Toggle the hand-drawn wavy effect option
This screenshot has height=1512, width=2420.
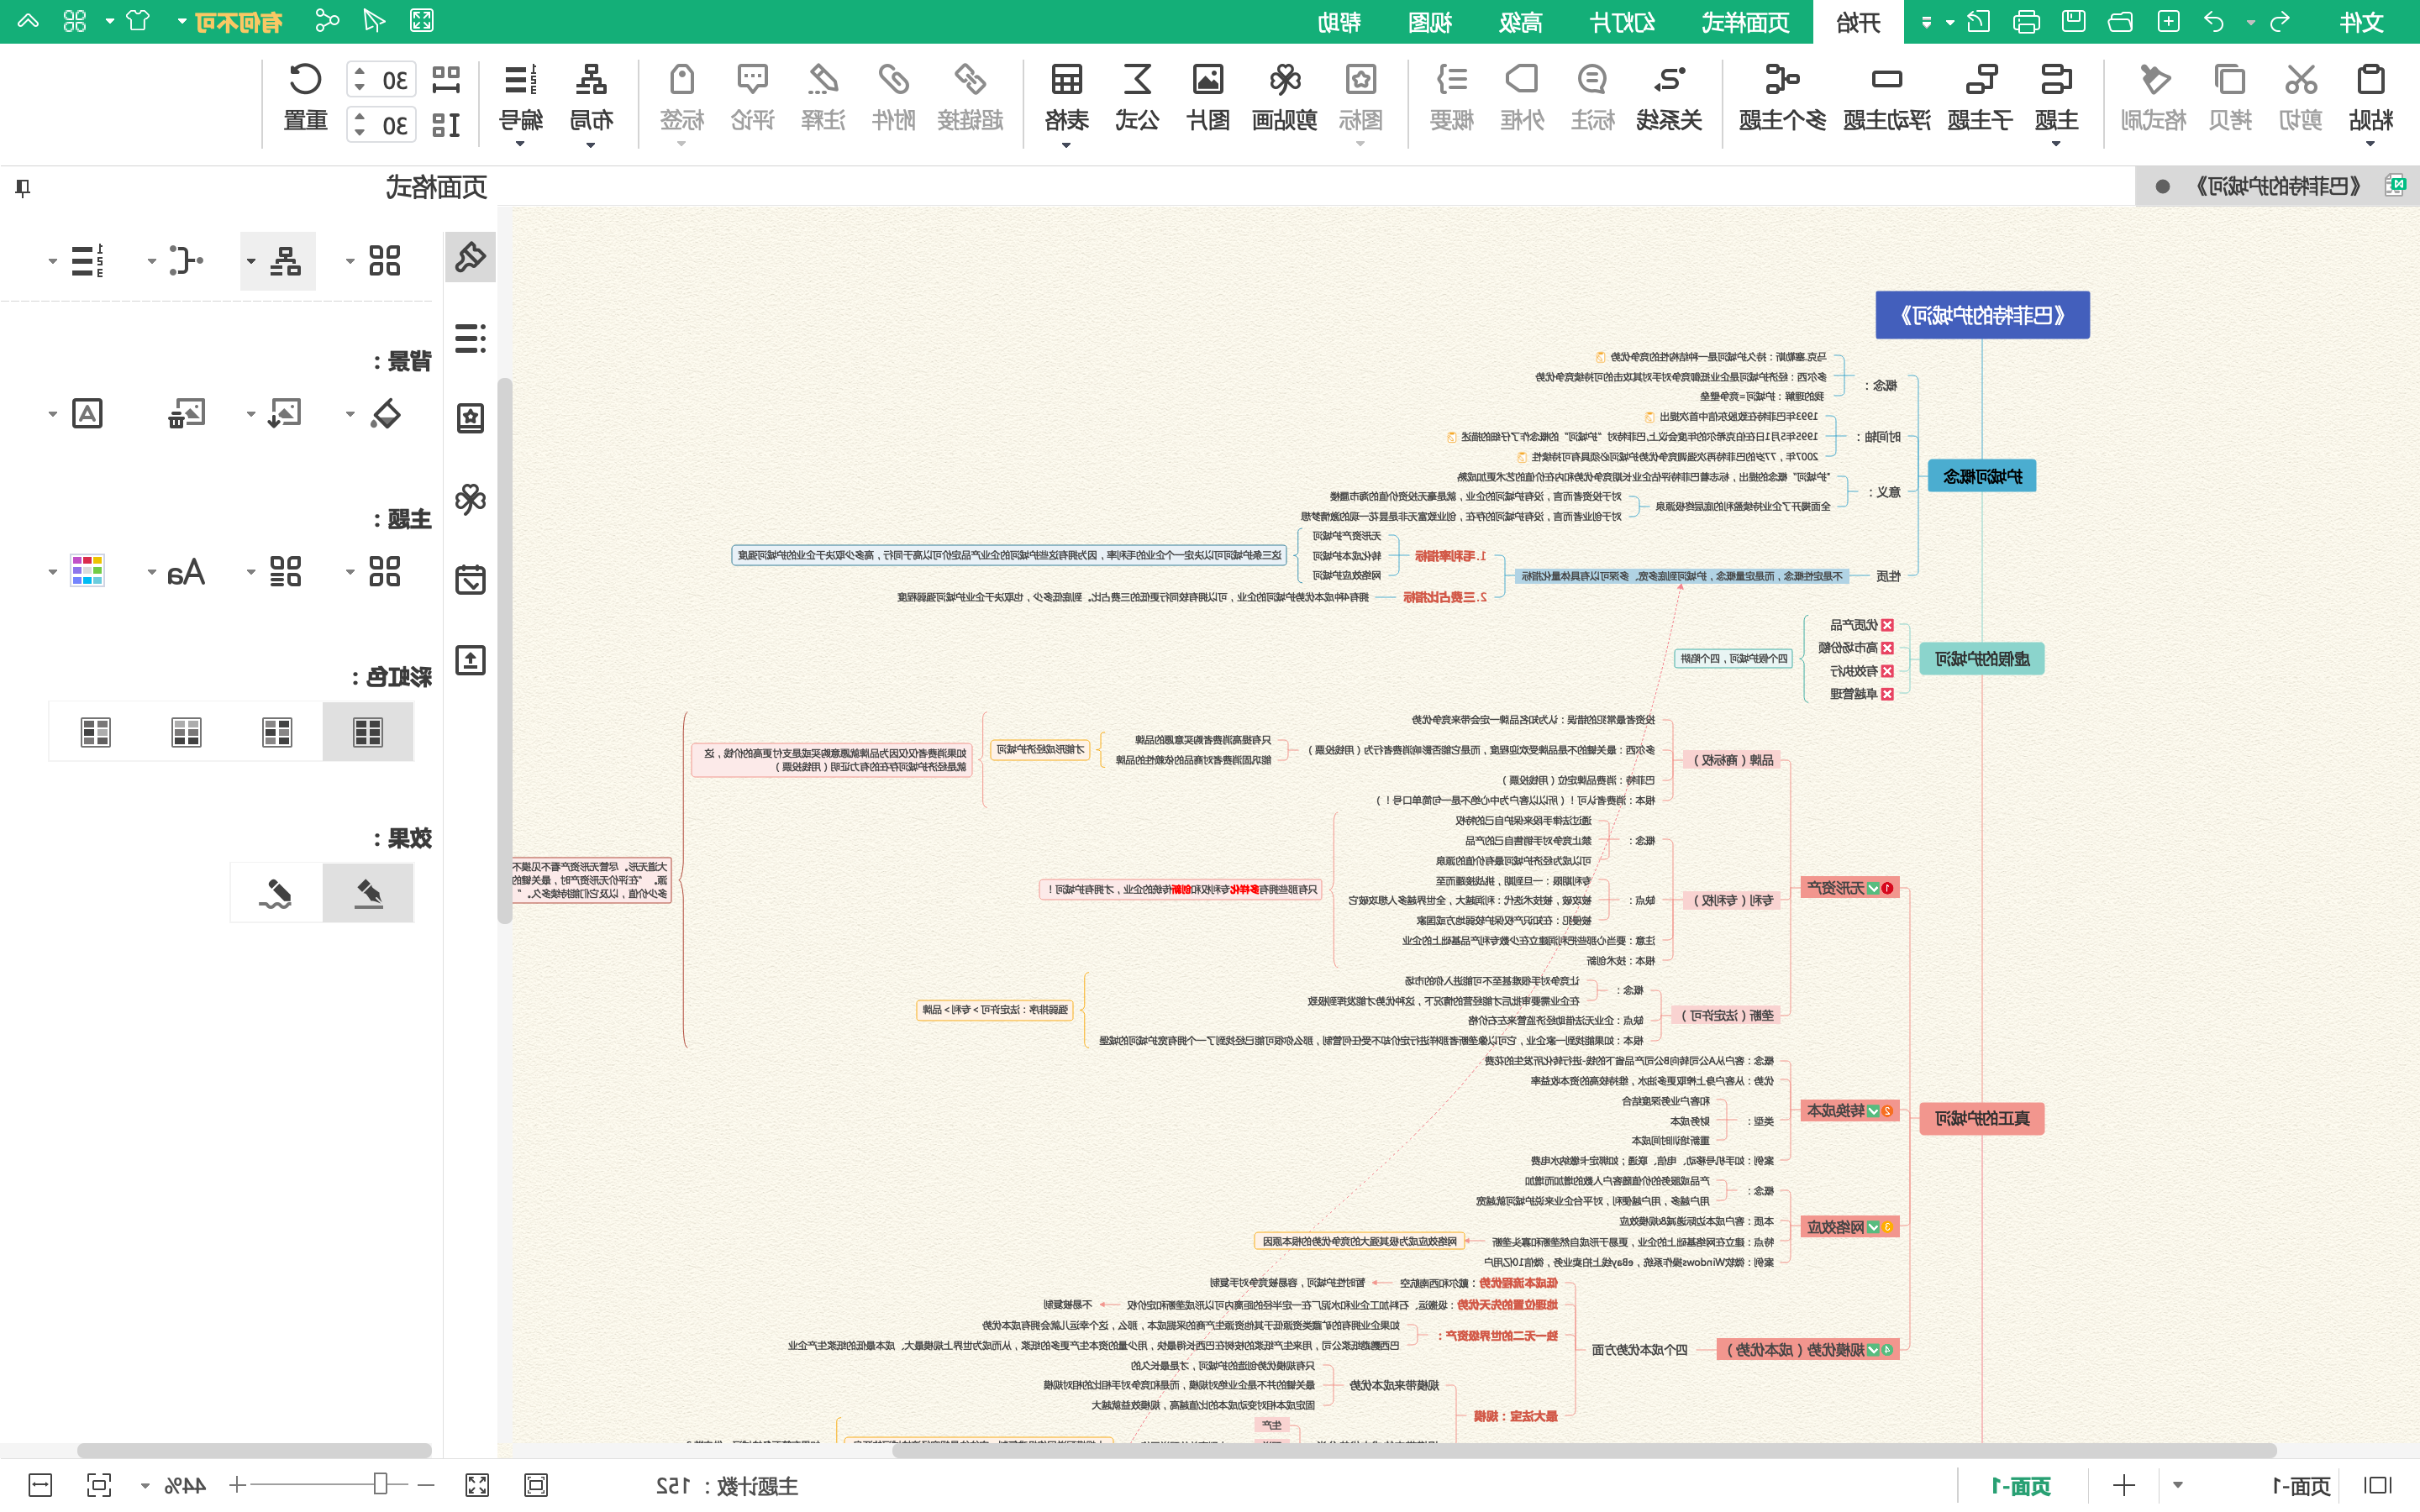click(276, 892)
